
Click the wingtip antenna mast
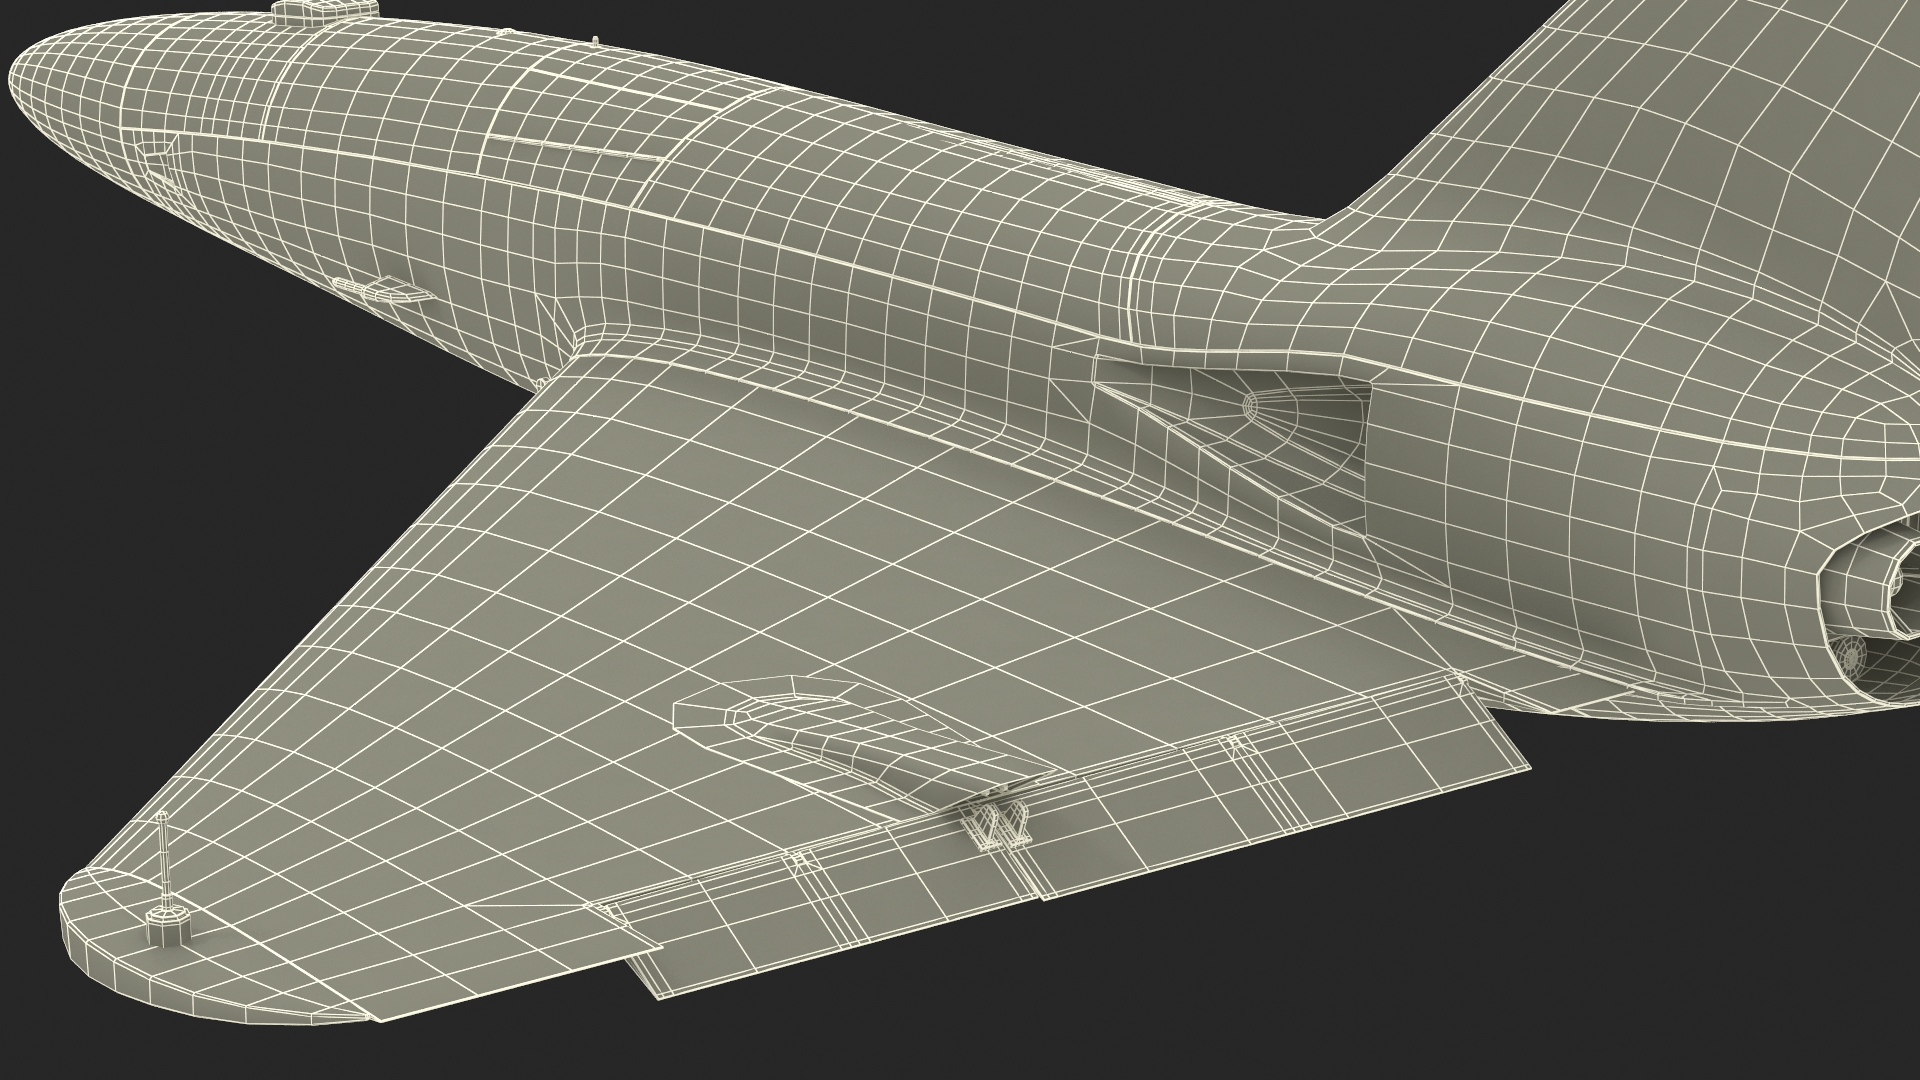[163, 858]
